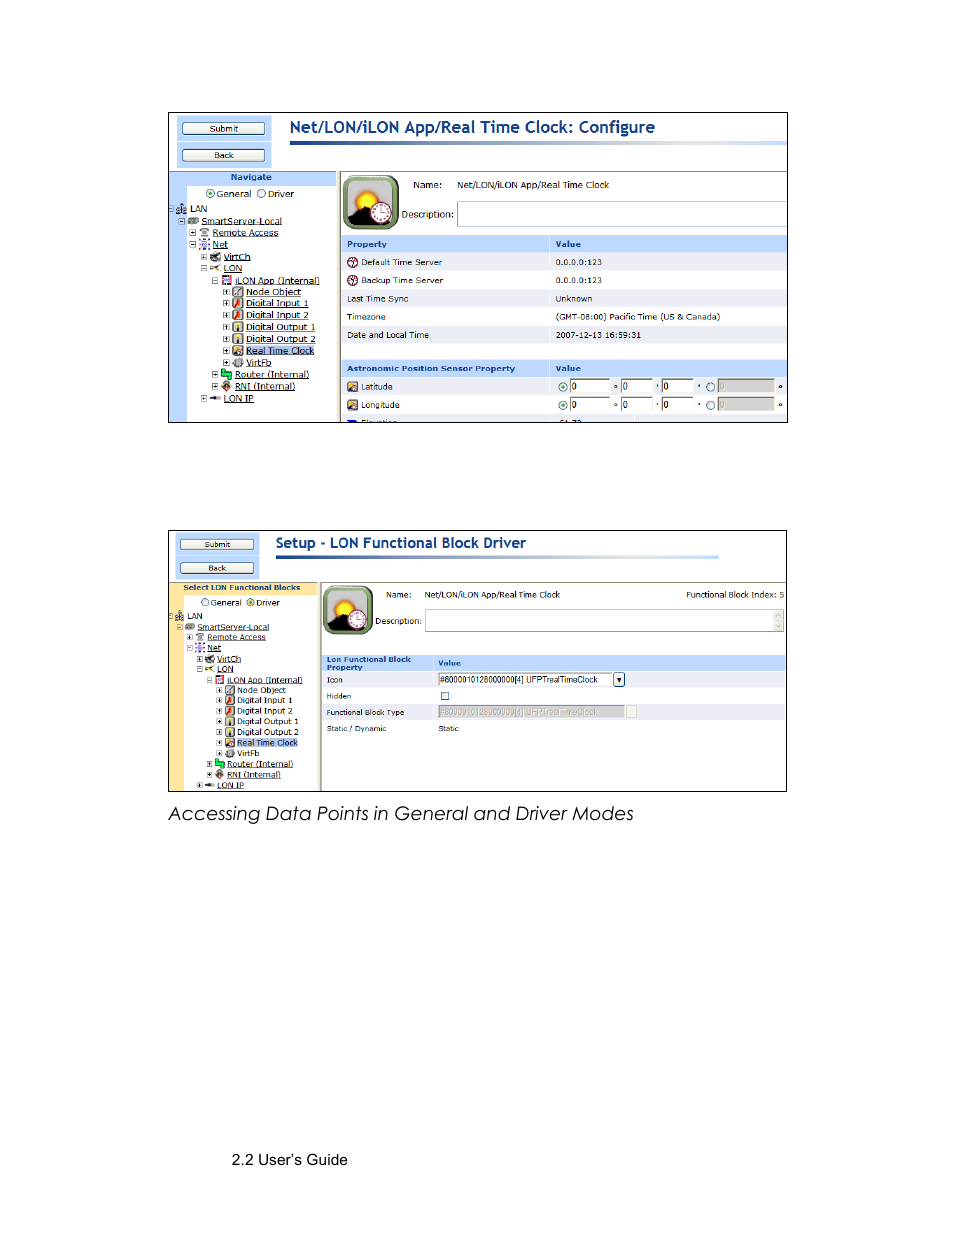The height and width of the screenshot is (1235, 954).
Task: Click the Description field in Configure page
Action: pos(622,214)
